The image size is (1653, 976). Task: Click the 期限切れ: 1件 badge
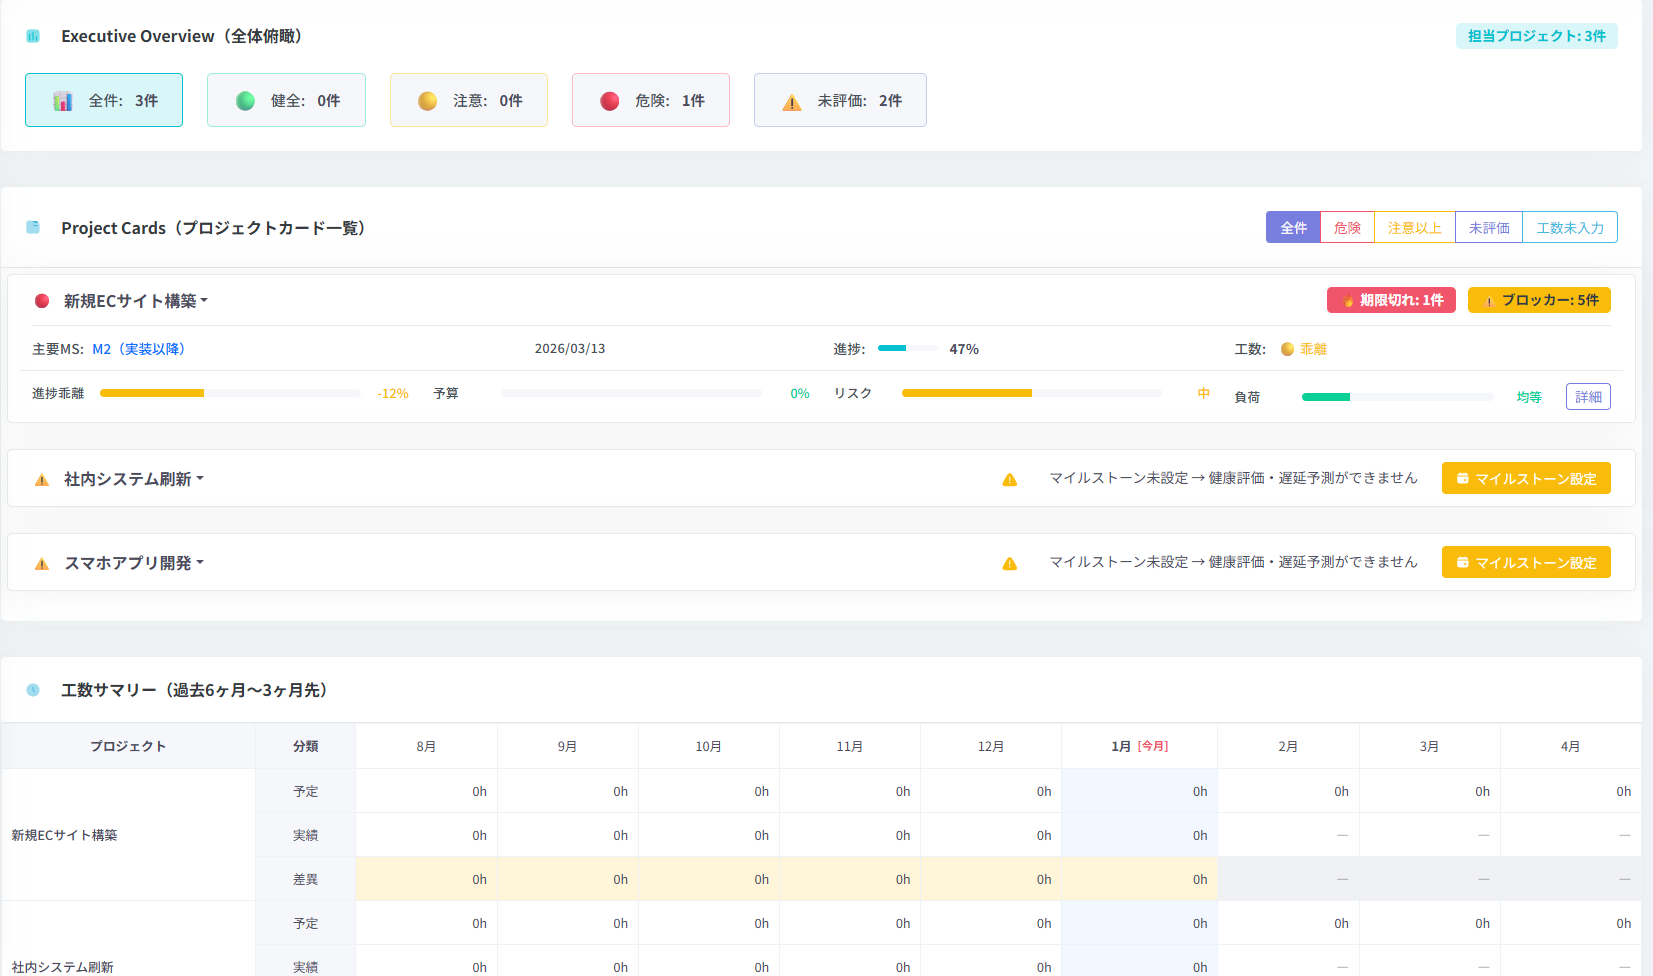click(x=1391, y=300)
